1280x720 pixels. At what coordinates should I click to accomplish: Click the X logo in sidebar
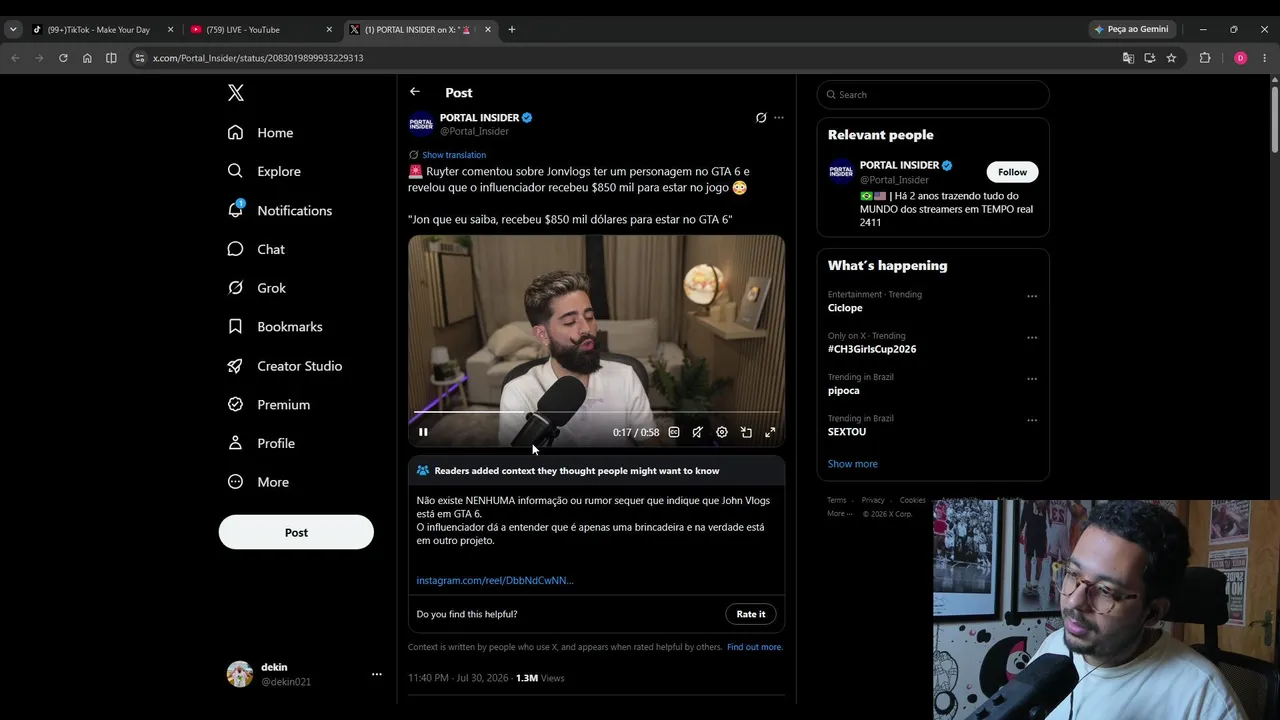click(x=236, y=93)
